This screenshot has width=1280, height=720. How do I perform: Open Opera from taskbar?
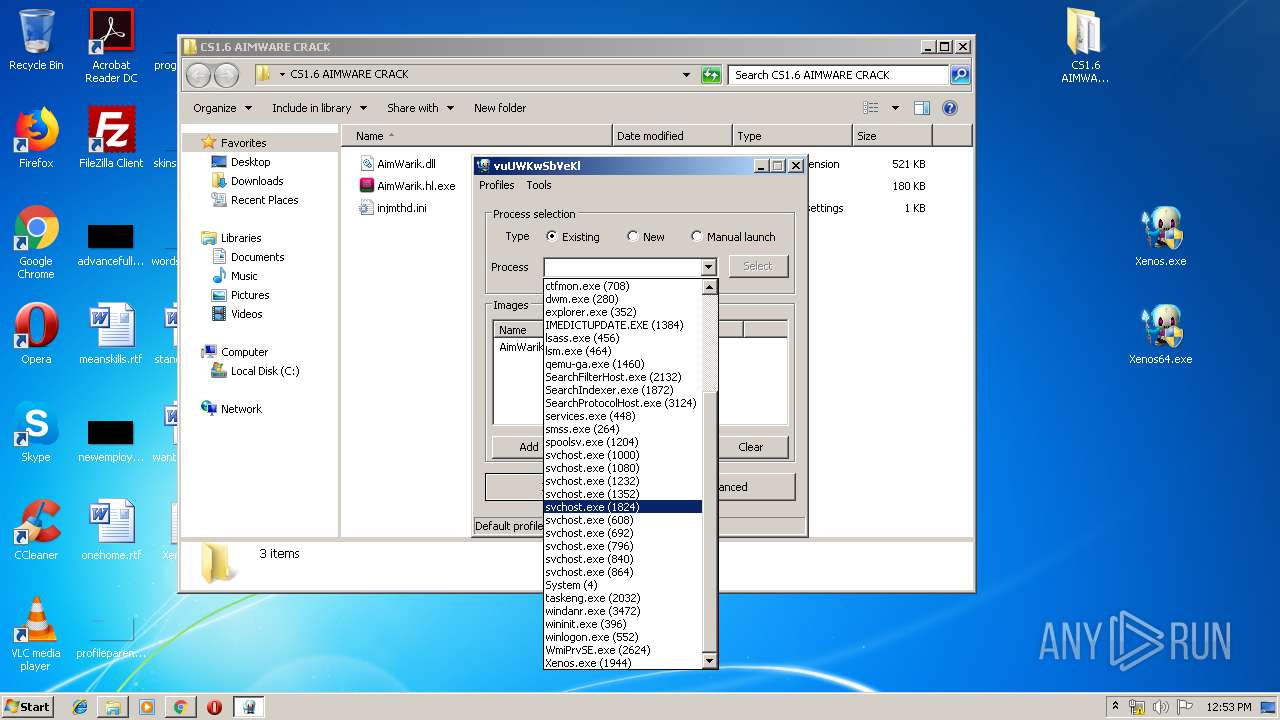click(x=214, y=707)
